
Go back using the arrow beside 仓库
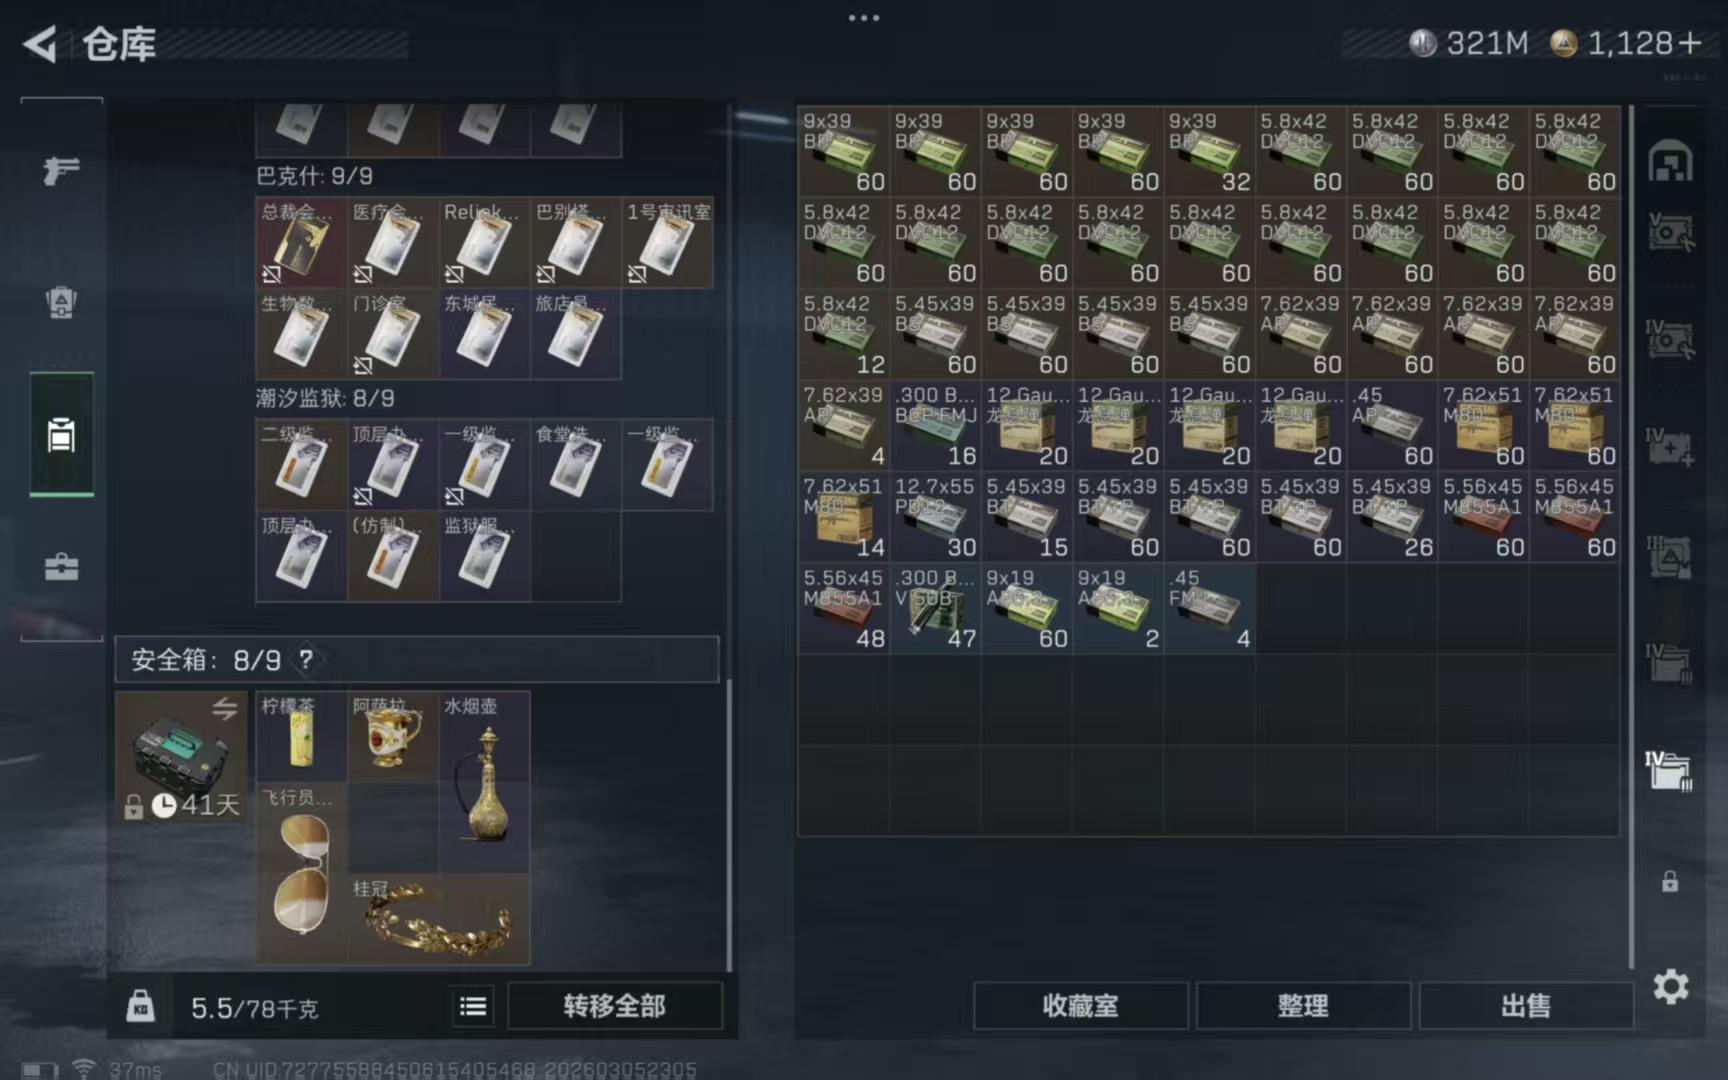[40, 44]
